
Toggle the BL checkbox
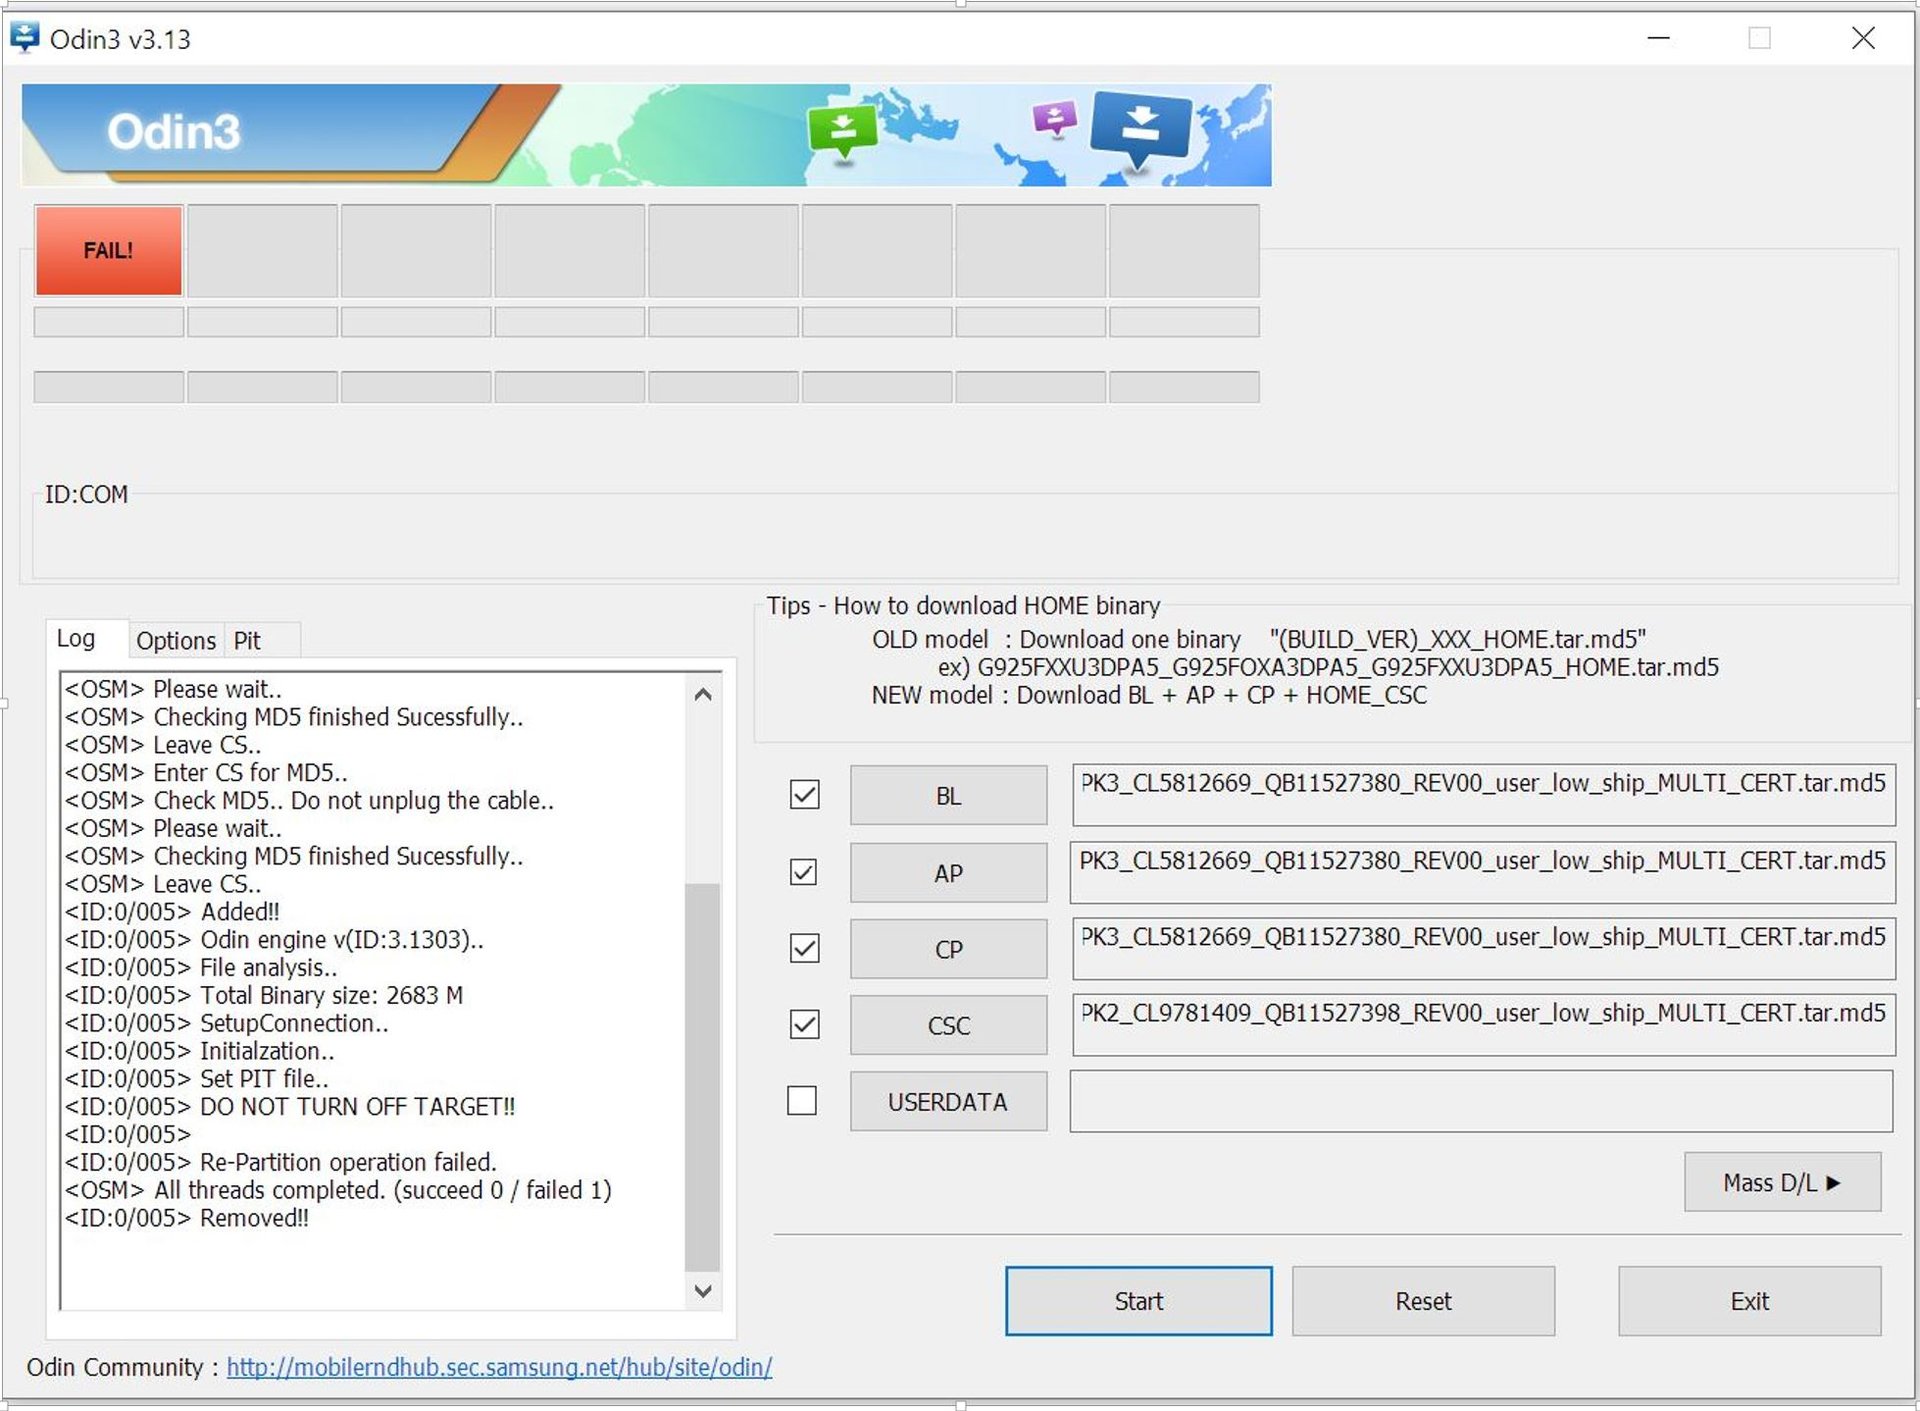click(804, 795)
